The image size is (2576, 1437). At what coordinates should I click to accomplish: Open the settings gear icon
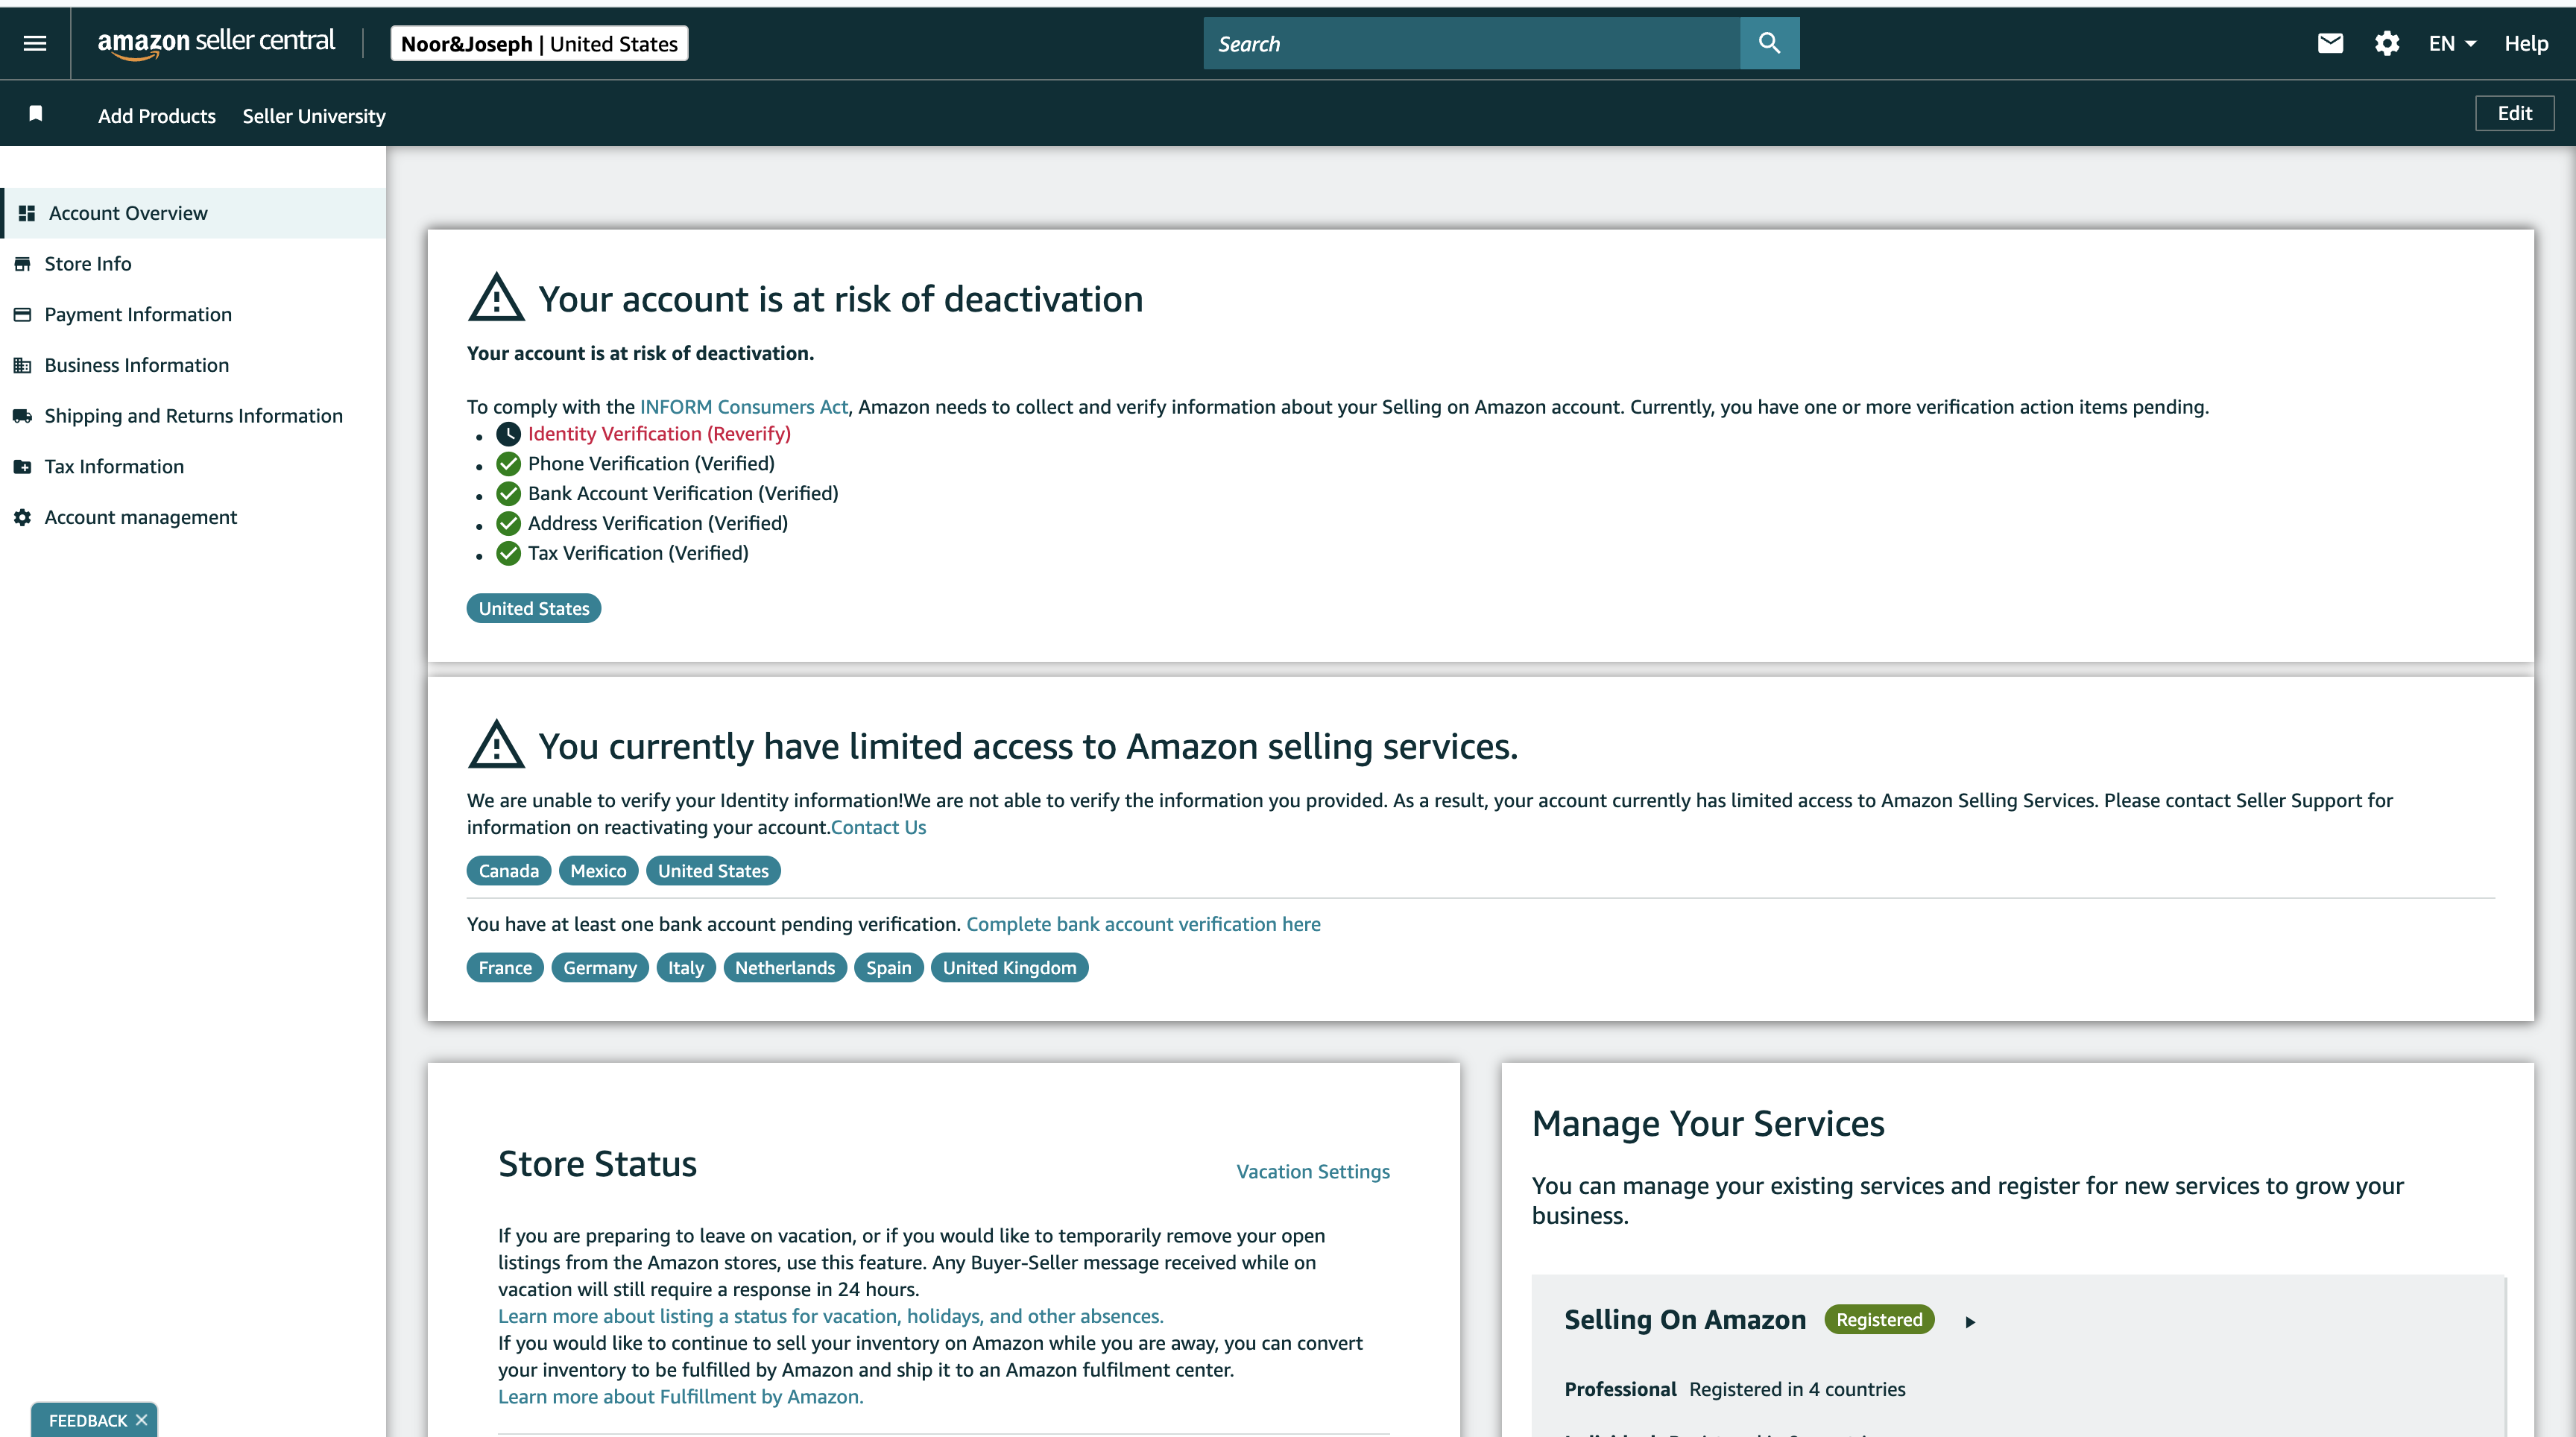click(2387, 43)
